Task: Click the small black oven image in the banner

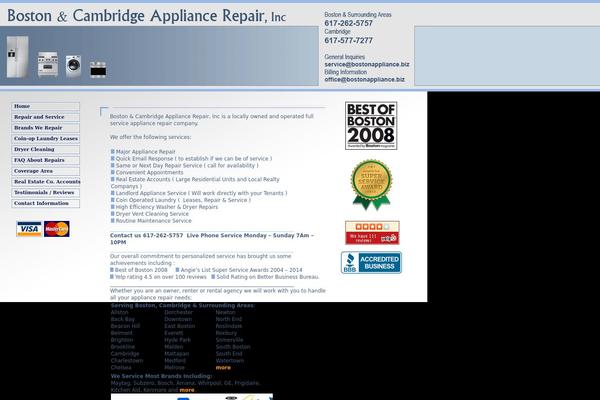Action: coord(98,69)
